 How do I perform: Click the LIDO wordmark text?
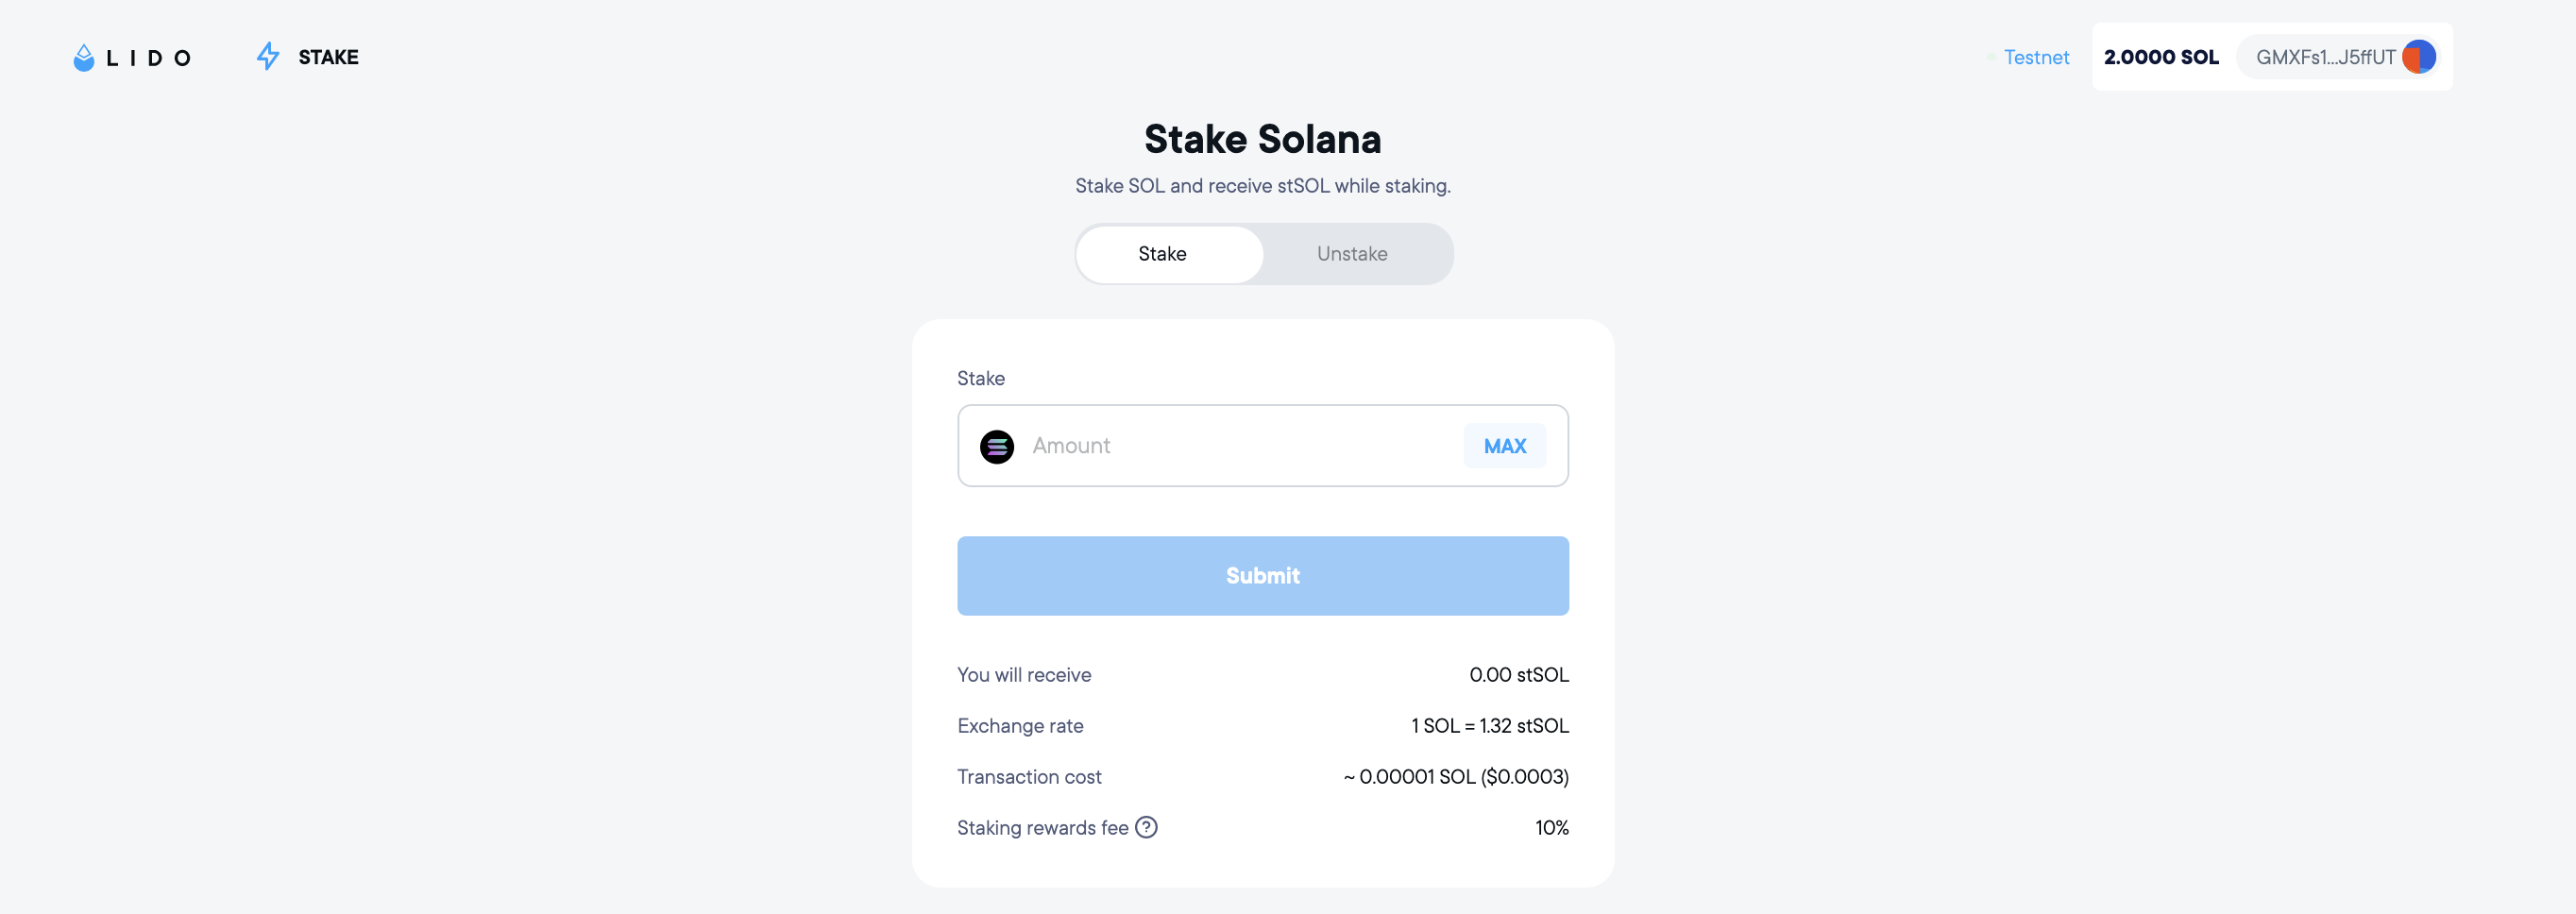148,58
